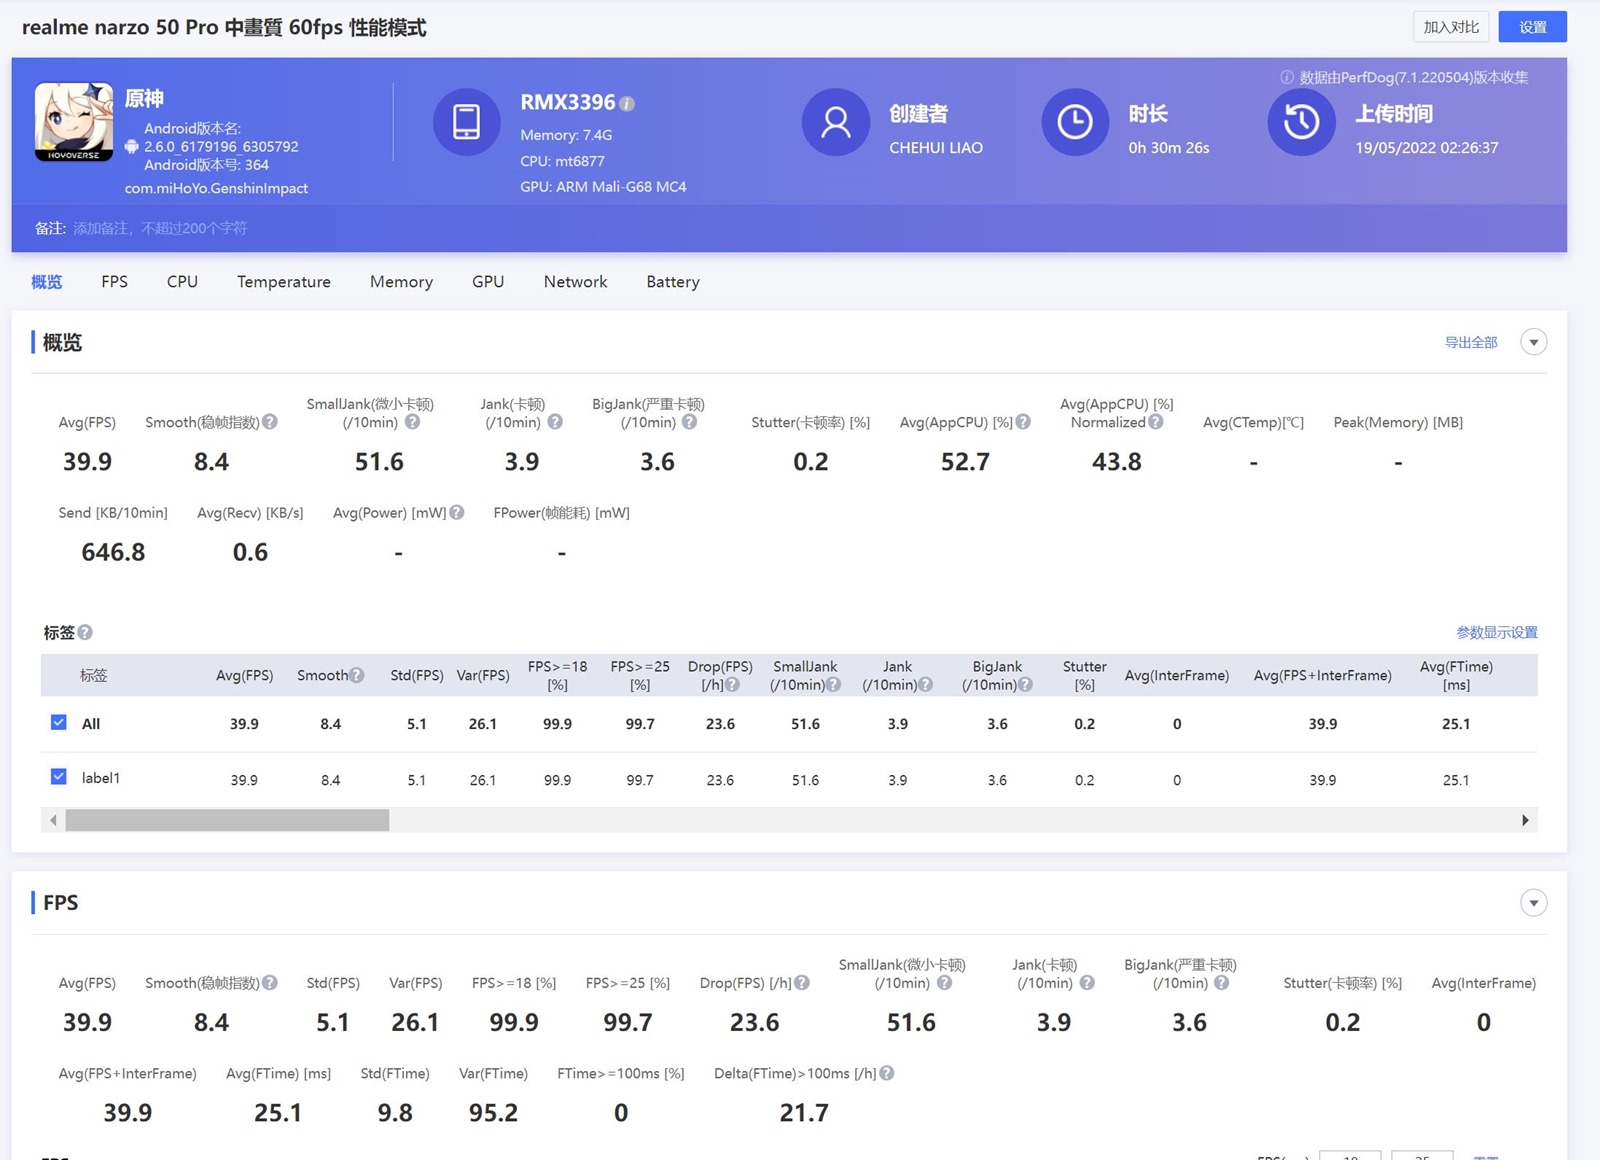Click the creator user profile icon
This screenshot has width=1600, height=1160.
coord(835,122)
